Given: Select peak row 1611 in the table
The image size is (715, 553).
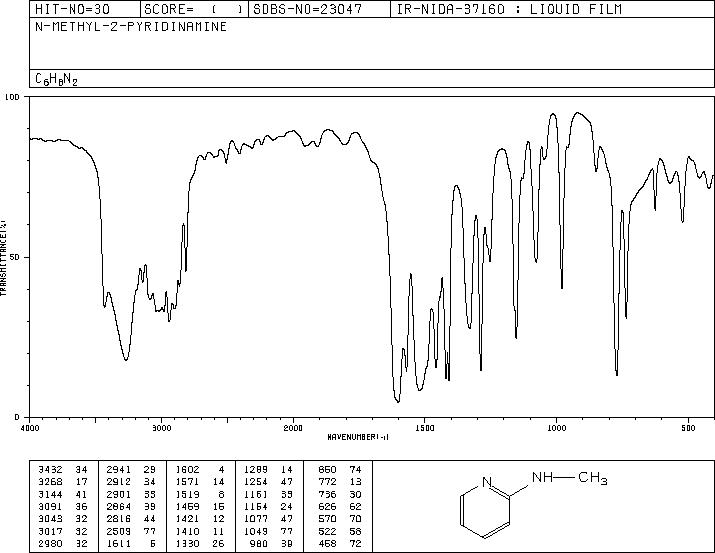Looking at the screenshot, I should pyautogui.click(x=131, y=543).
